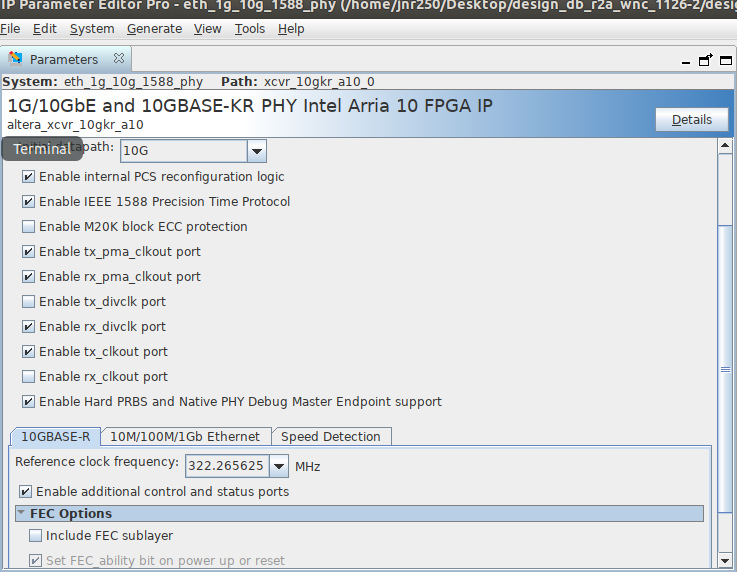Minimize the Parameters panel
Screen dimensions: 737x572
[686, 61]
